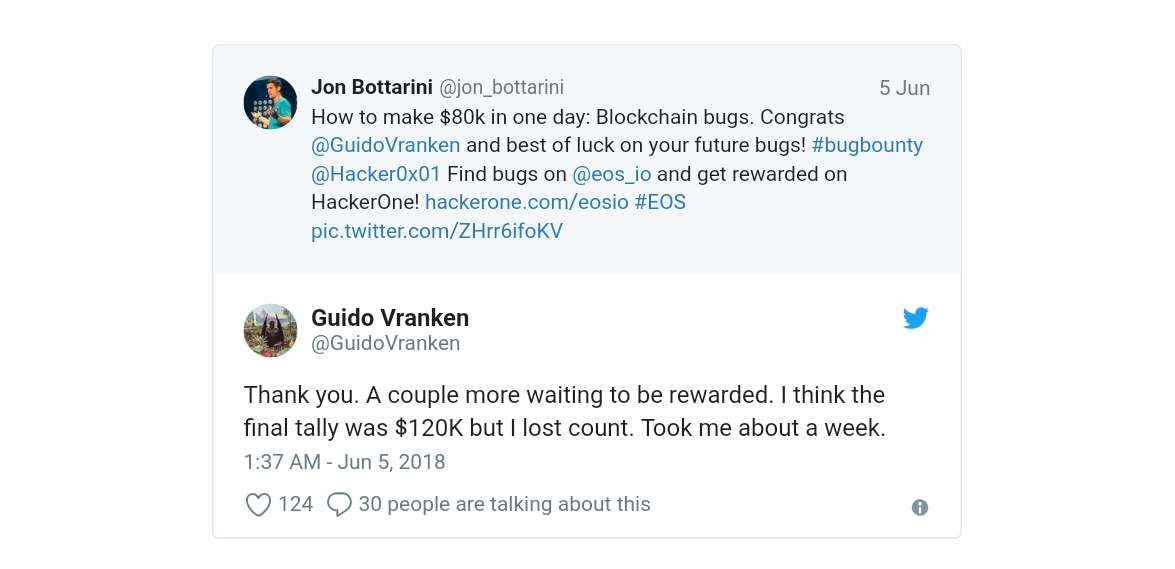This screenshot has height=569, width=1175.
Task: Open the @GuidoVranken mention in quoted tweet
Action: (x=385, y=145)
